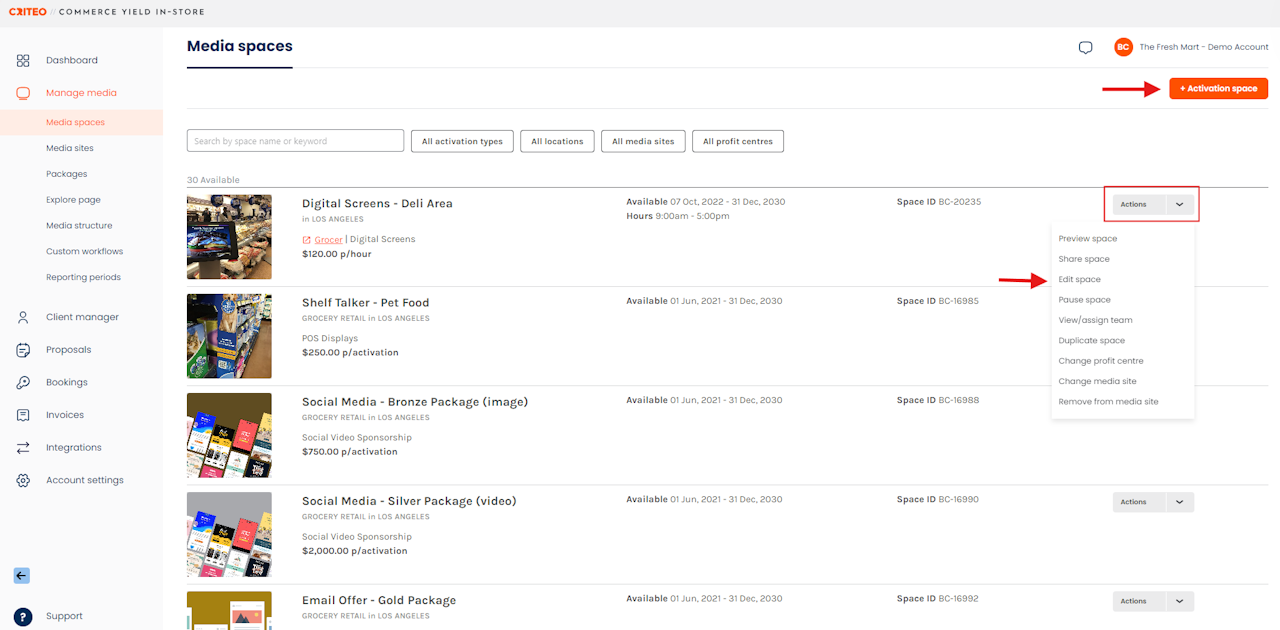Expand Actions dropdown for Social Media Silver Package
This screenshot has height=630, width=1280.
[1179, 502]
